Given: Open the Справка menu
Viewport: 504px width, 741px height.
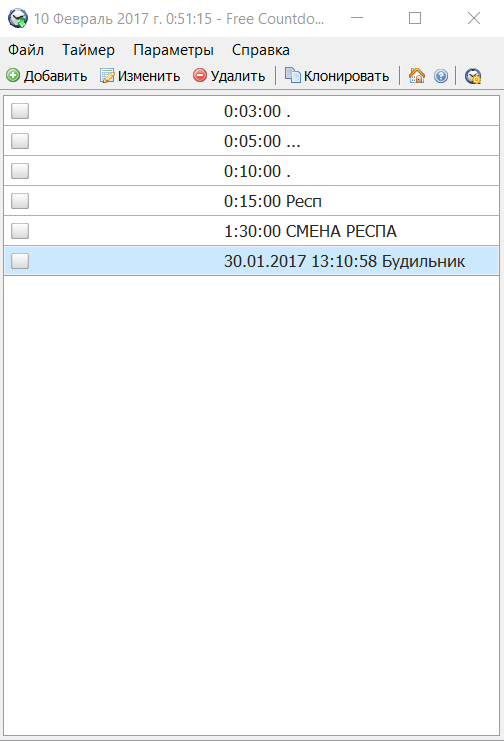Looking at the screenshot, I should point(261,50).
